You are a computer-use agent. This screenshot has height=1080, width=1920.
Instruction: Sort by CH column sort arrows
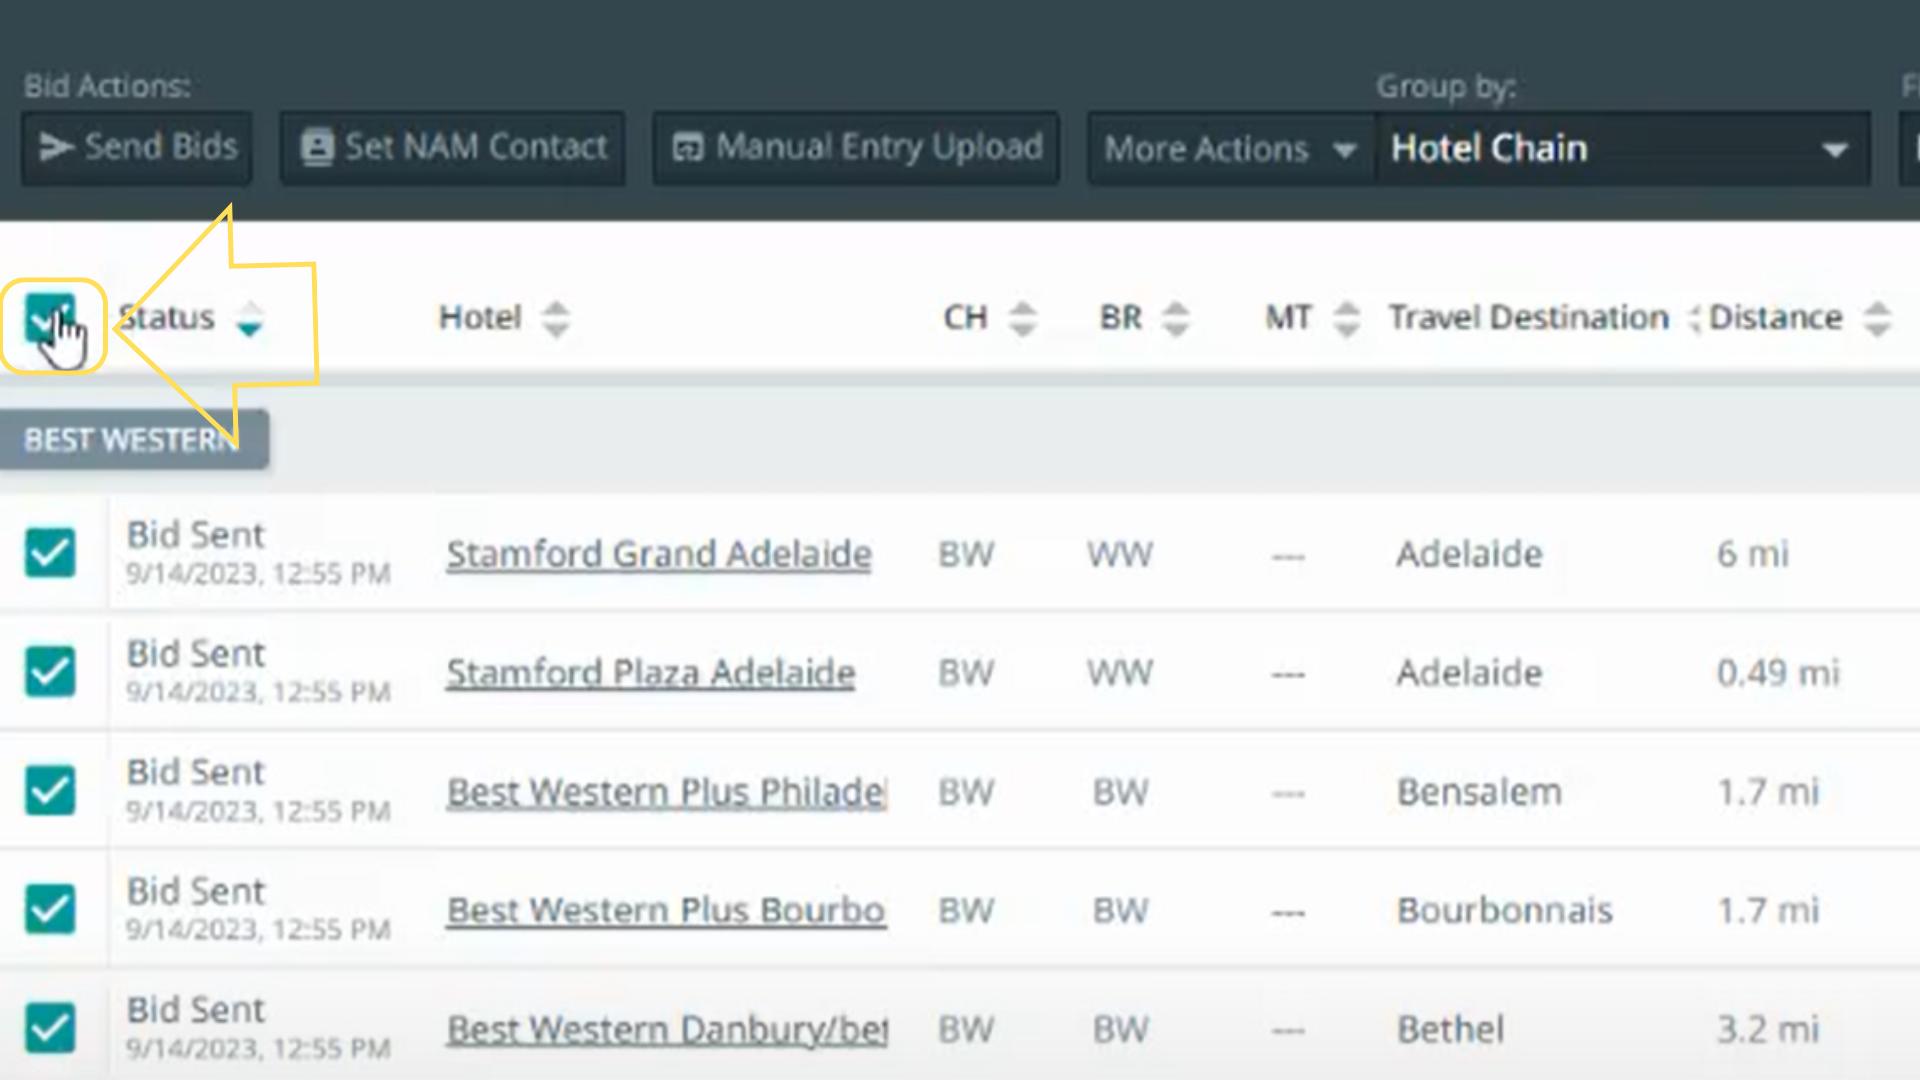click(x=1021, y=319)
